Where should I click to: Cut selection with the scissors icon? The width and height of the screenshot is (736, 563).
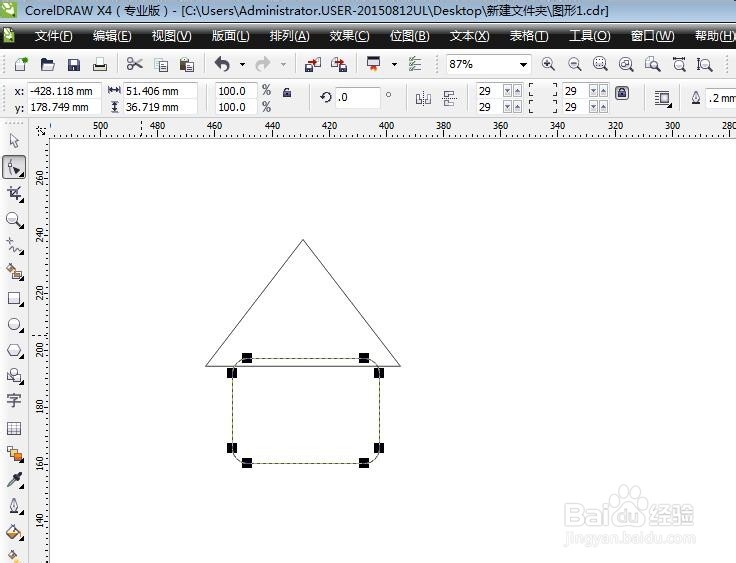[x=134, y=64]
